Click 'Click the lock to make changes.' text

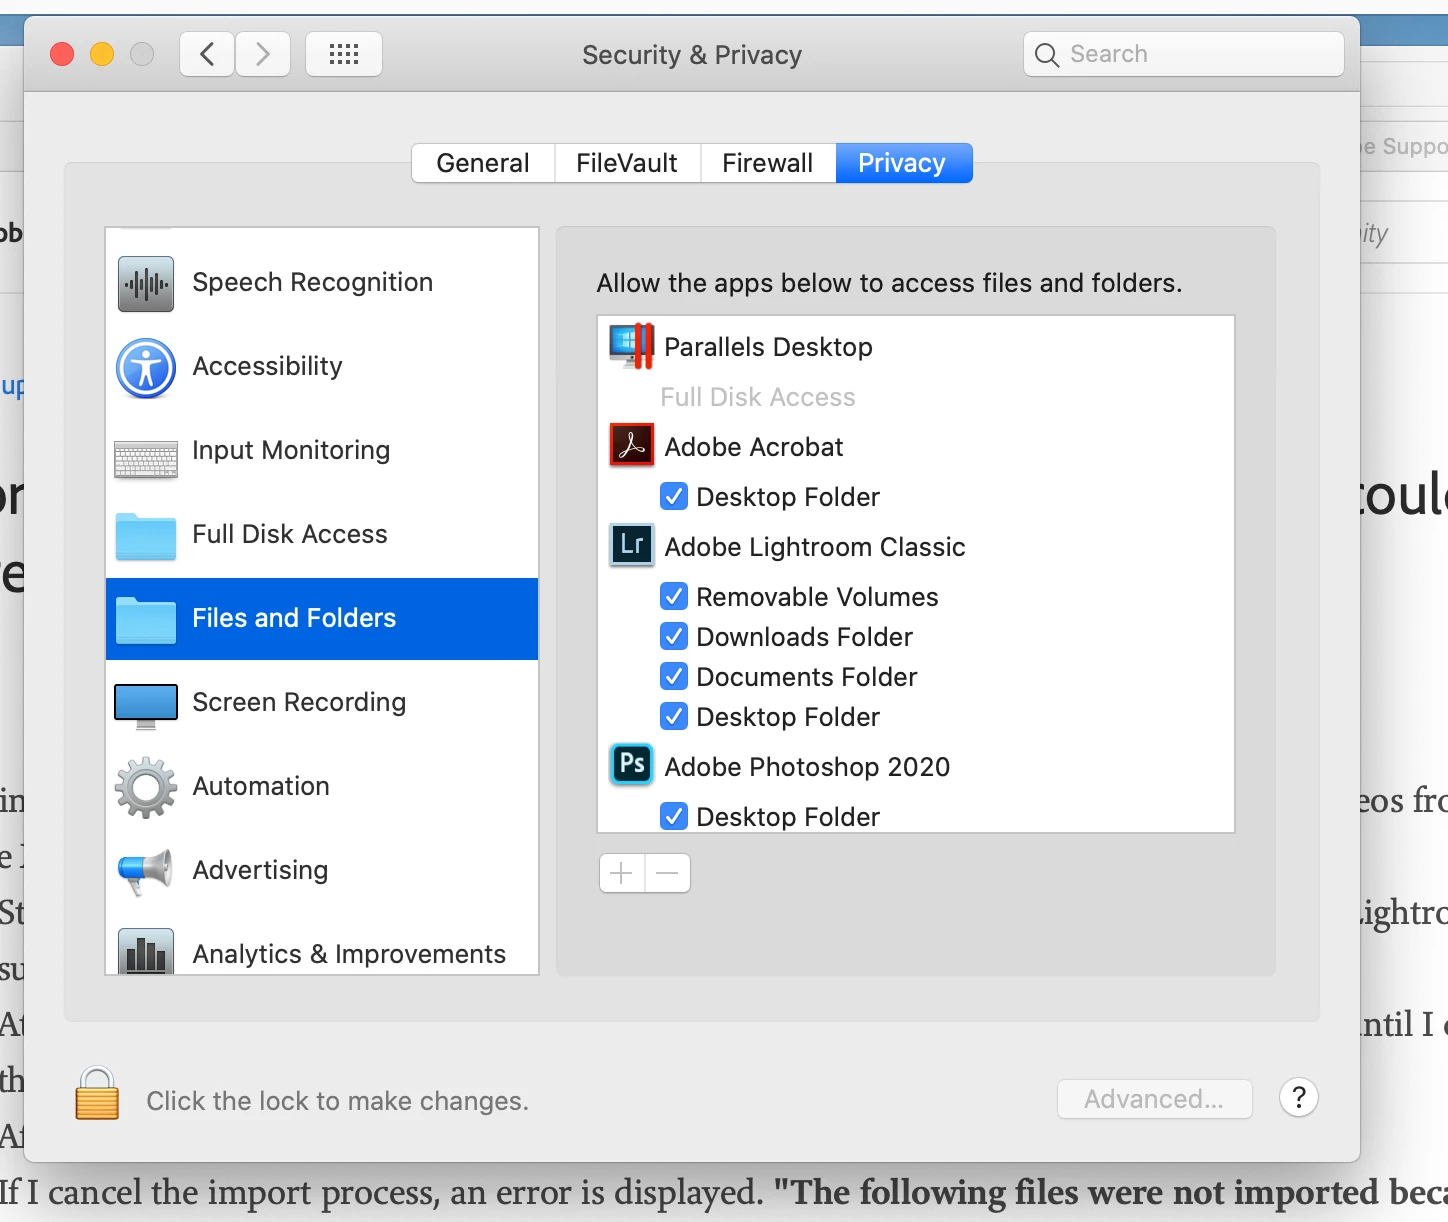[x=337, y=1101]
